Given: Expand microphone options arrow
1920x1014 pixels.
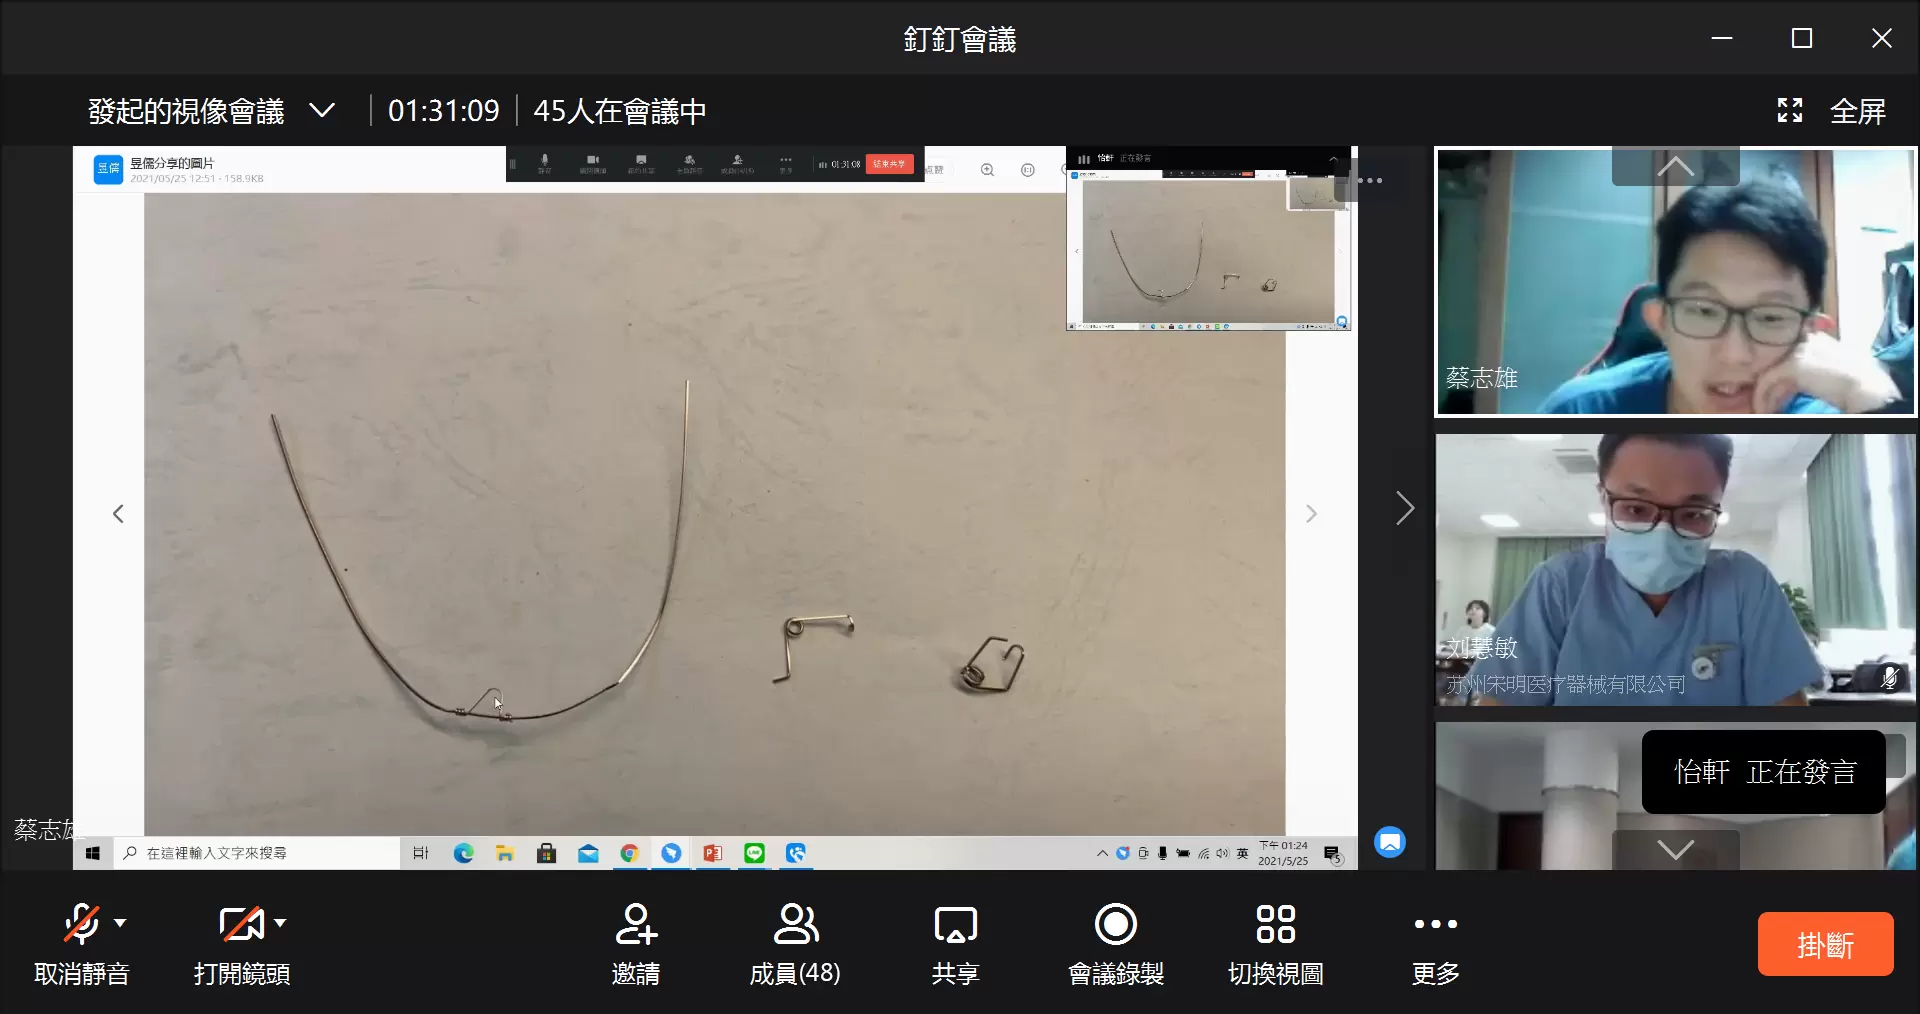Looking at the screenshot, I should (x=120, y=923).
